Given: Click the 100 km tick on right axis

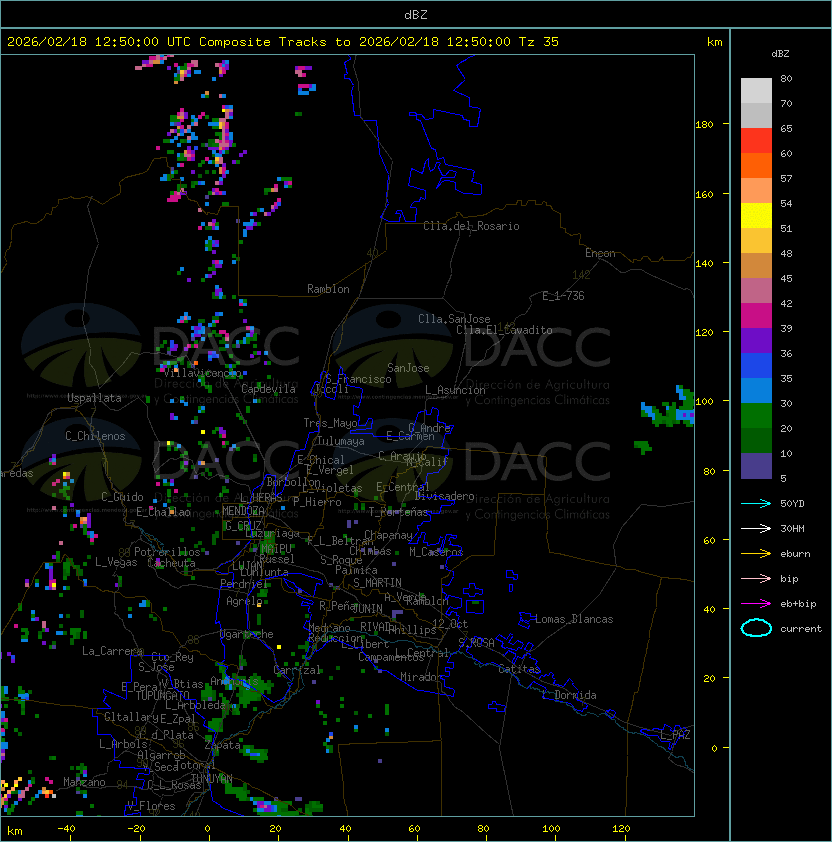Looking at the screenshot, I should [704, 401].
